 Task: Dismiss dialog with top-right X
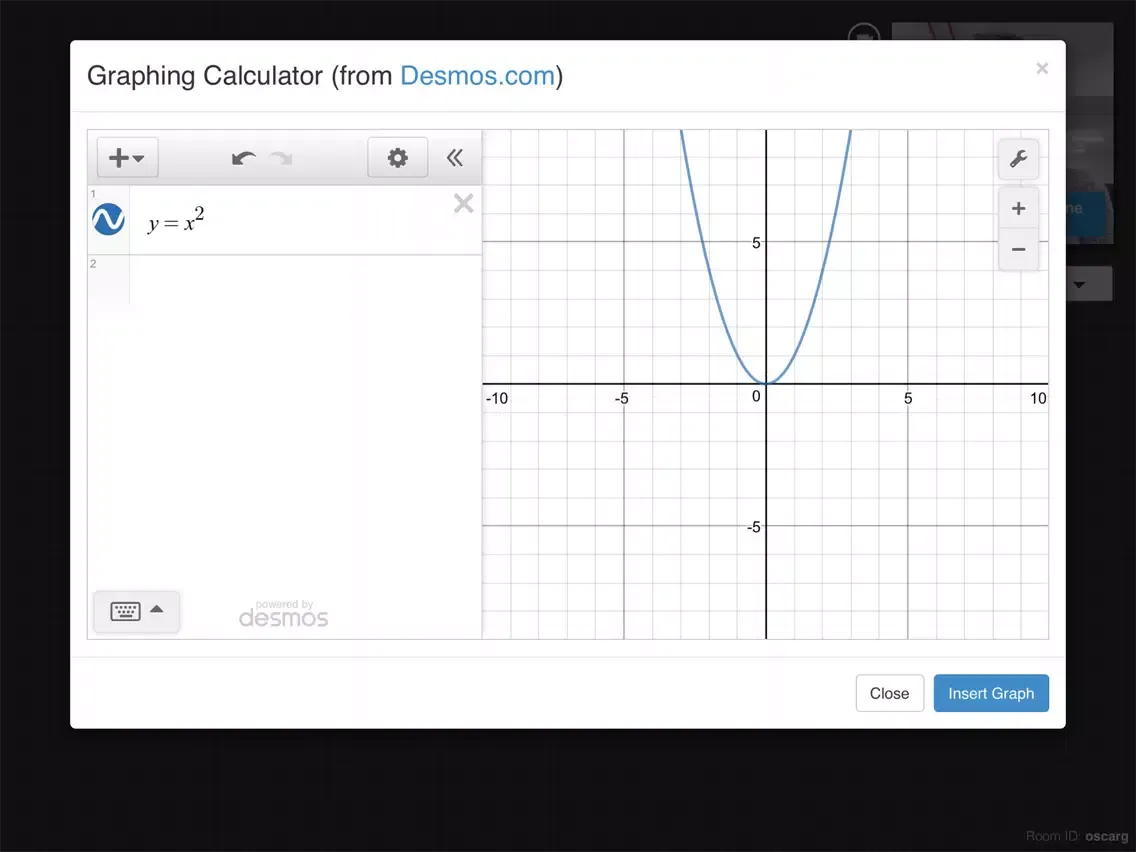click(1042, 68)
